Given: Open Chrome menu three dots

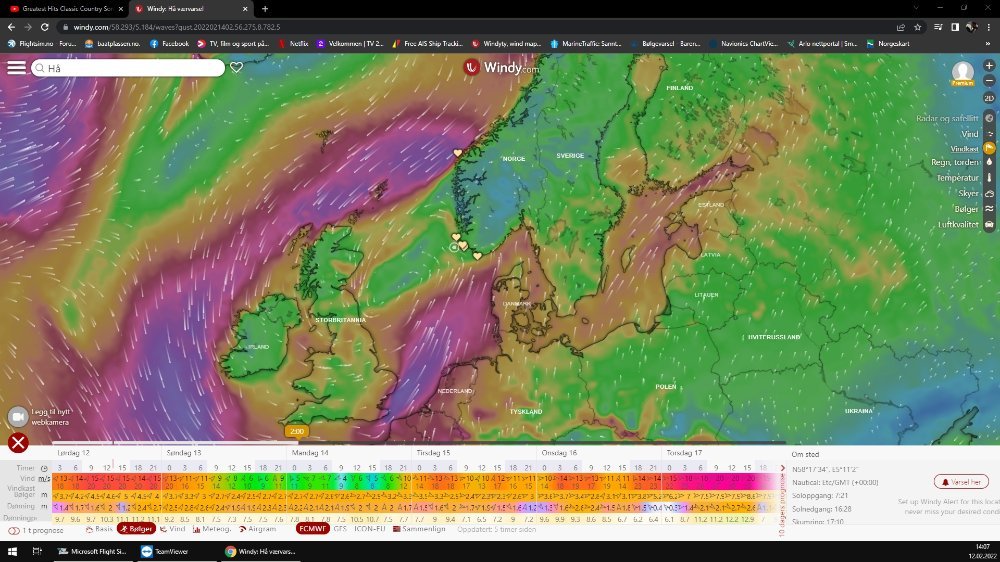Looking at the screenshot, I should pos(989,27).
